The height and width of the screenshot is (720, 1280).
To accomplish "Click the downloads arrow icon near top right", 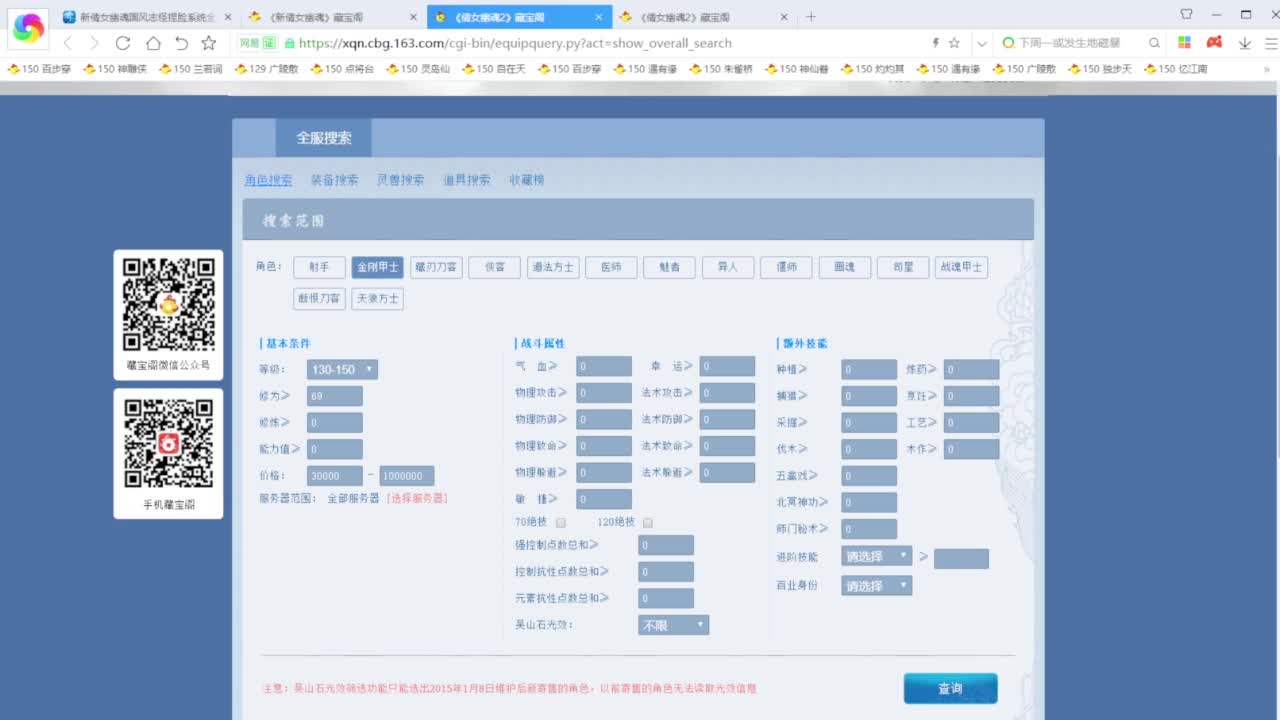I will (1244, 43).
